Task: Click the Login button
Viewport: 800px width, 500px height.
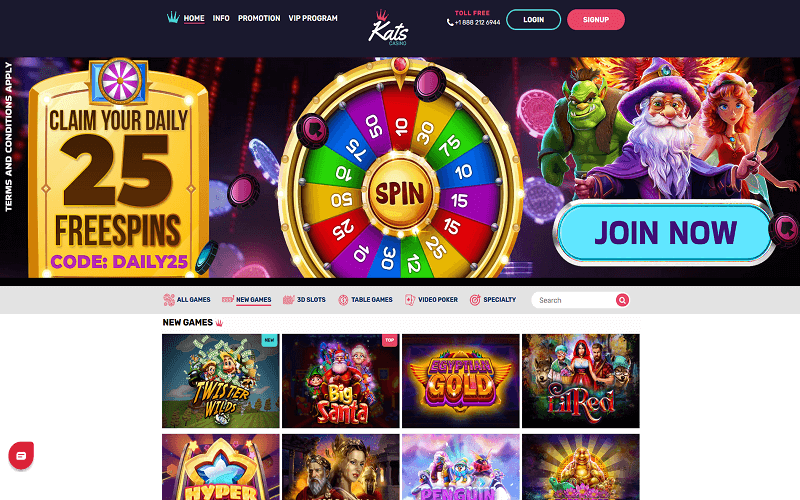Action: click(x=534, y=19)
